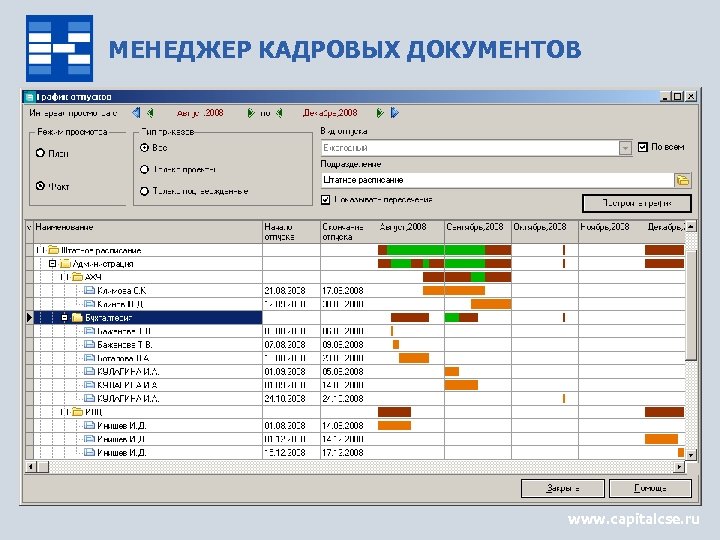
Task: Click the Окончание отпуска column header
Action: (349, 232)
